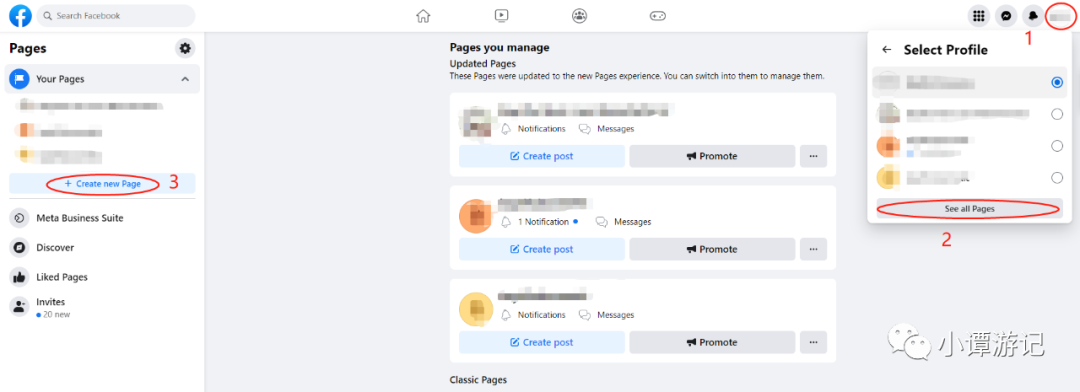Select the orange-avatar profile radio button
Viewport: 1080px width, 392px height.
[1057, 146]
